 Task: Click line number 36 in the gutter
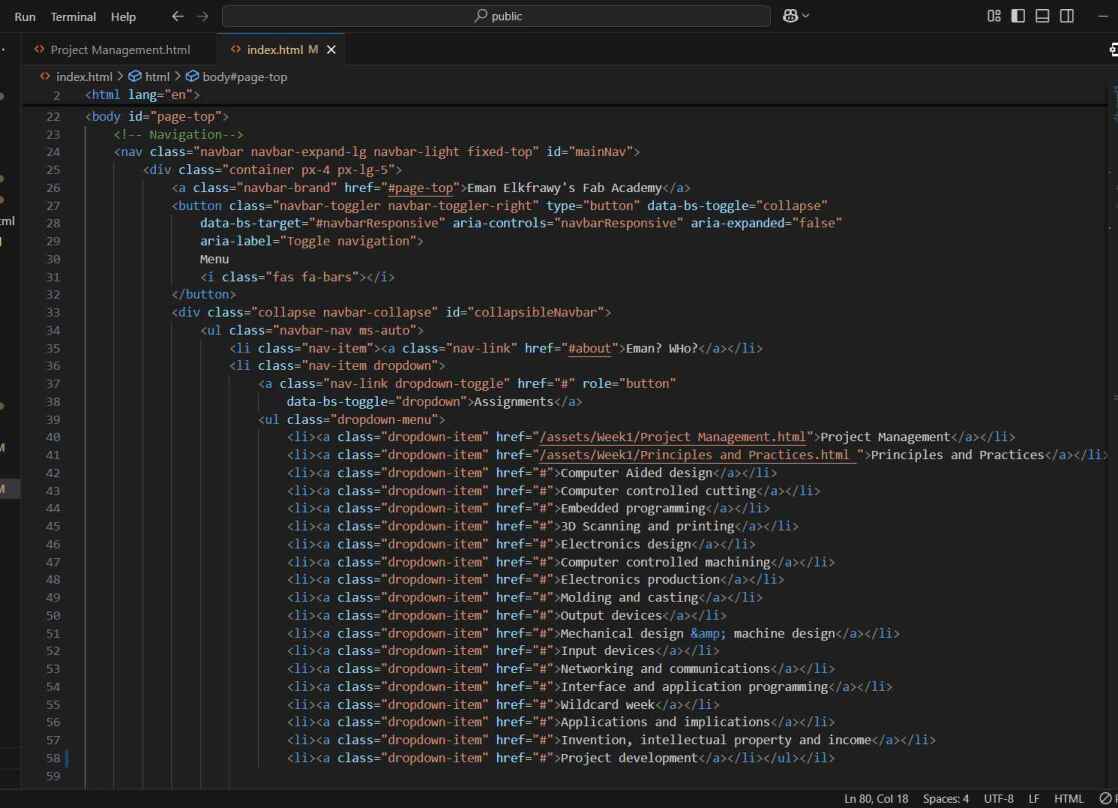click(53, 366)
